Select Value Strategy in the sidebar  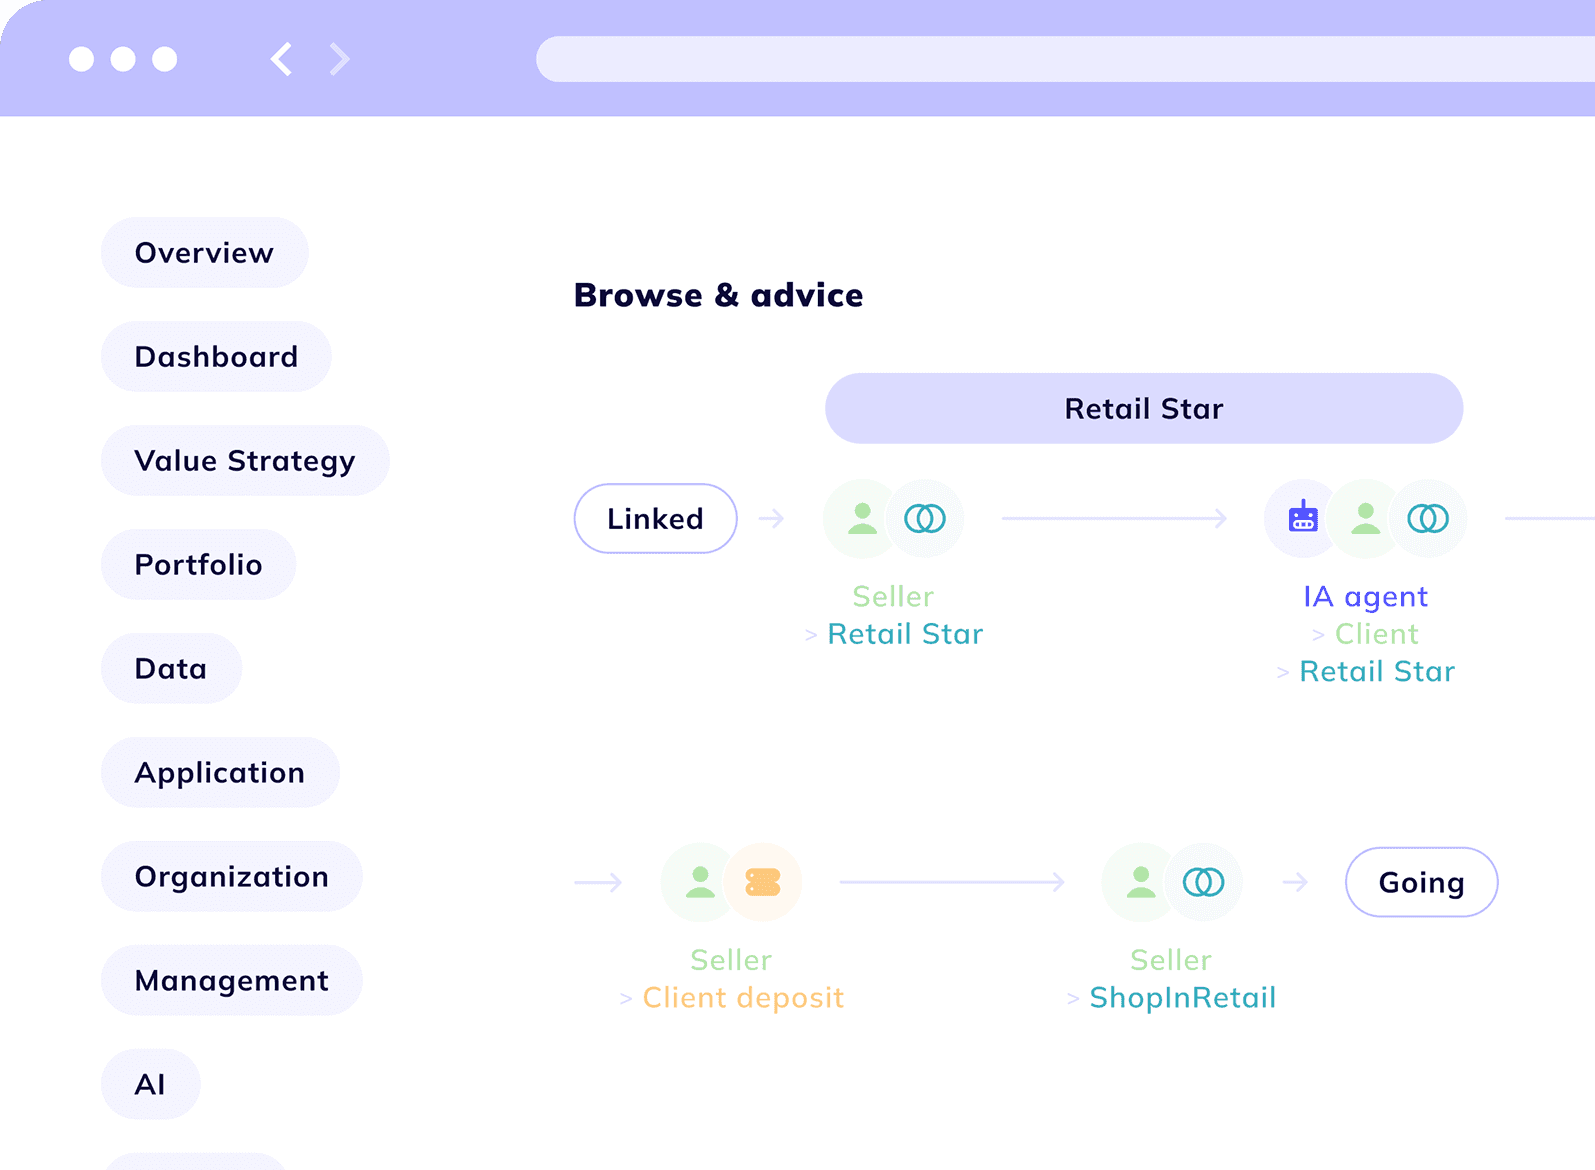coord(245,460)
